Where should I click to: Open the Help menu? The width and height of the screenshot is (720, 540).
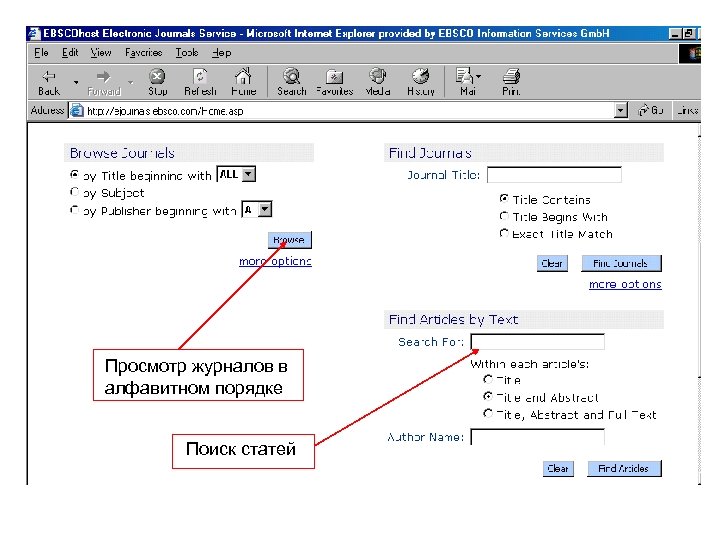click(x=221, y=53)
